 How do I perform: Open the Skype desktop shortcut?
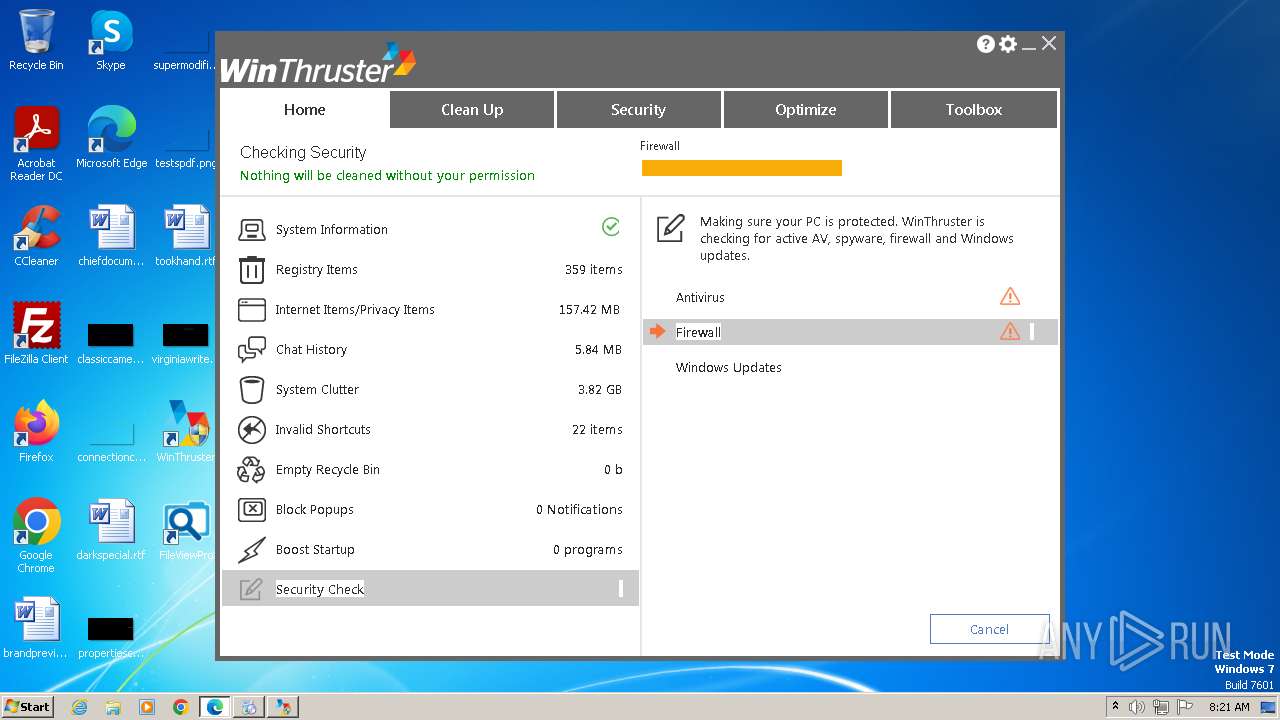click(110, 40)
